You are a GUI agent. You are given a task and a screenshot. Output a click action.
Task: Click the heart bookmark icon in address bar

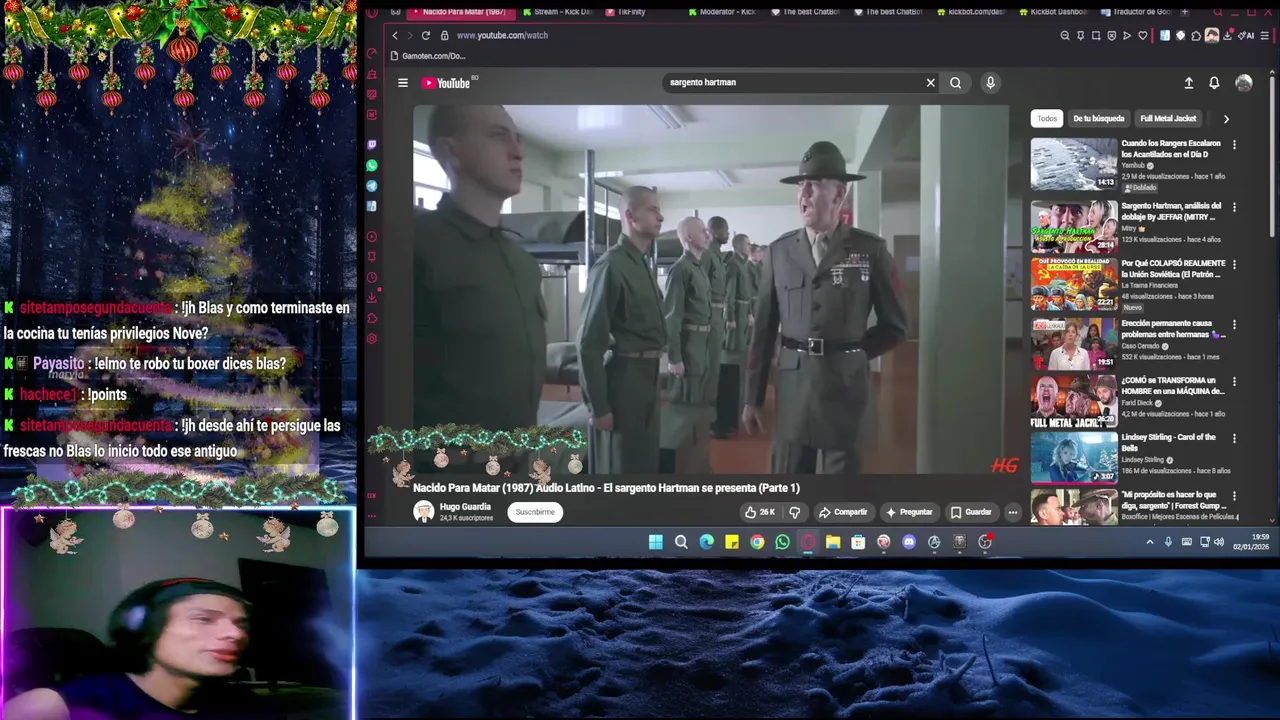click(1142, 35)
